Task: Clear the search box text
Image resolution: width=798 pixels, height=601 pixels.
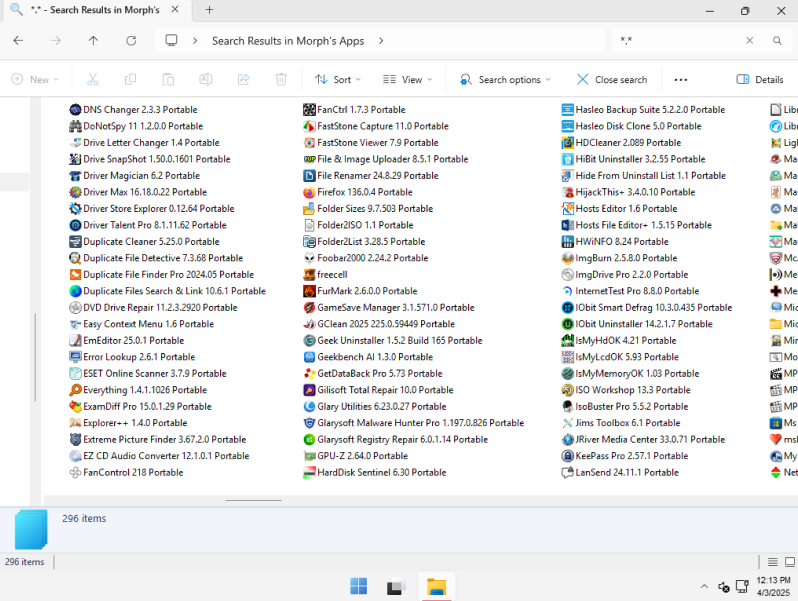Action: pyautogui.click(x=750, y=41)
